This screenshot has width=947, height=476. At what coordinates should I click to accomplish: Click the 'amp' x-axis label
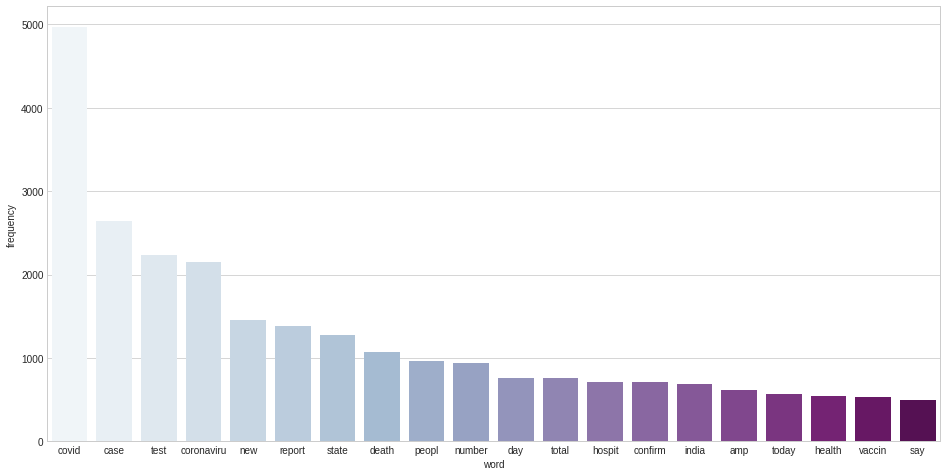[739, 451]
